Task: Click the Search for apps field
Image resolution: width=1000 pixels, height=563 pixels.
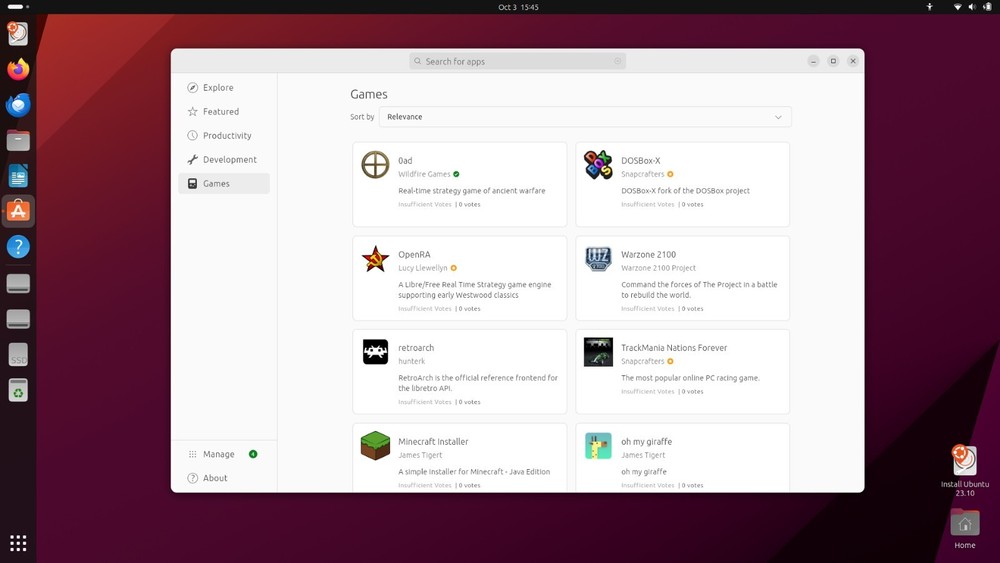Action: click(517, 61)
